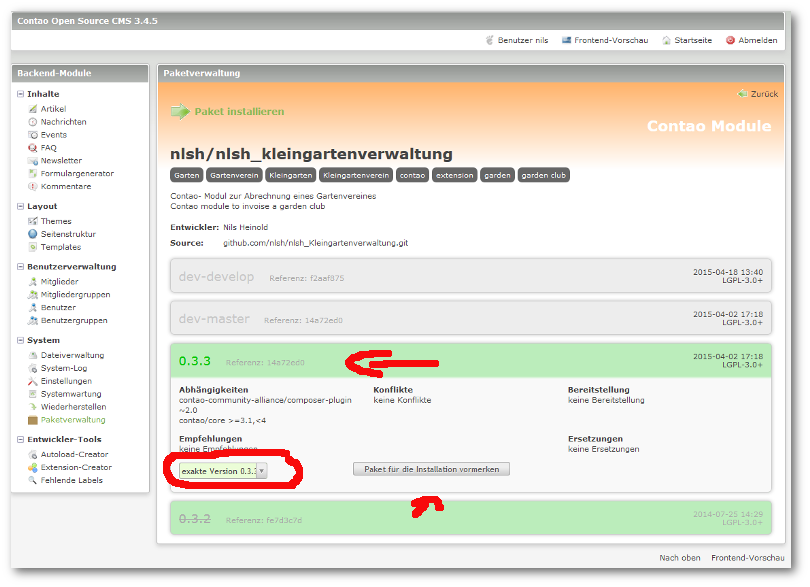Click the extension tag
Viewport: 810px width, 587px height.
click(x=455, y=176)
